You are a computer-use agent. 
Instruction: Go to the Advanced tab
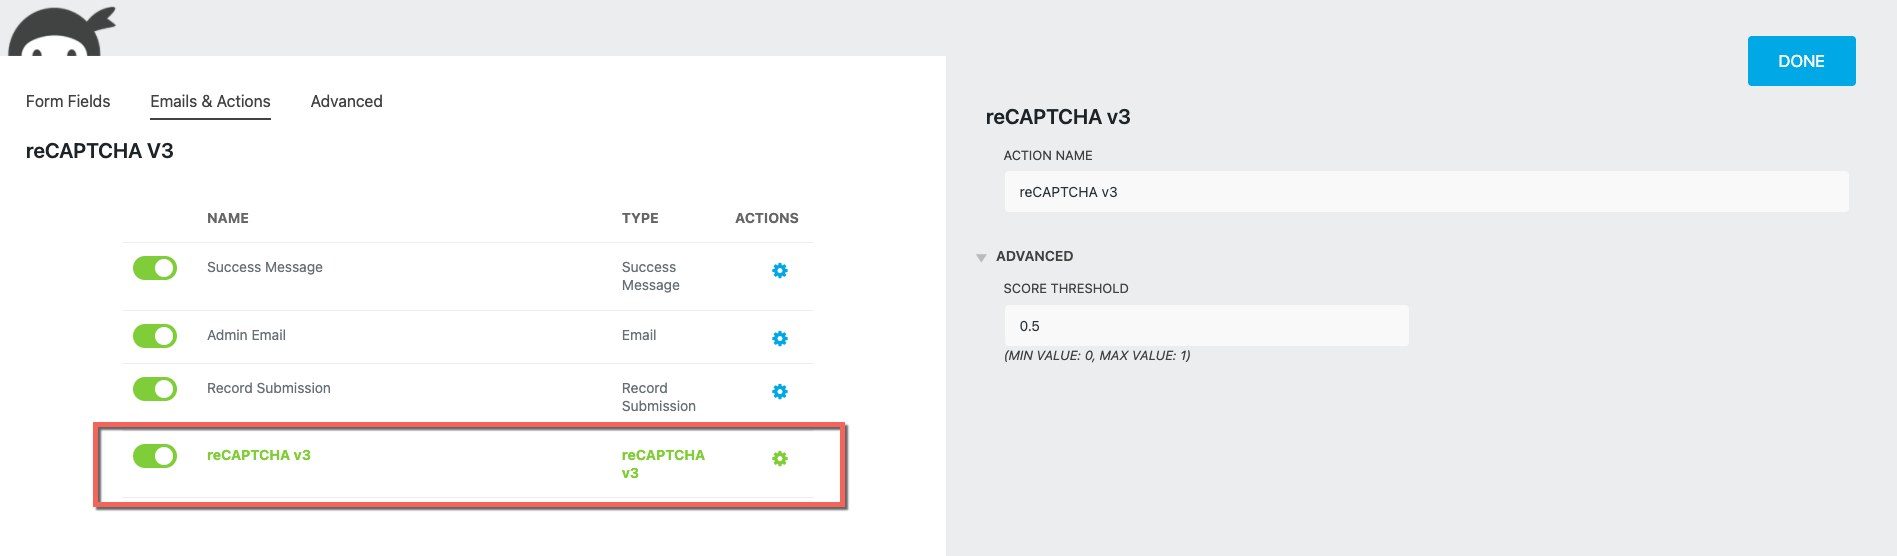click(x=346, y=101)
